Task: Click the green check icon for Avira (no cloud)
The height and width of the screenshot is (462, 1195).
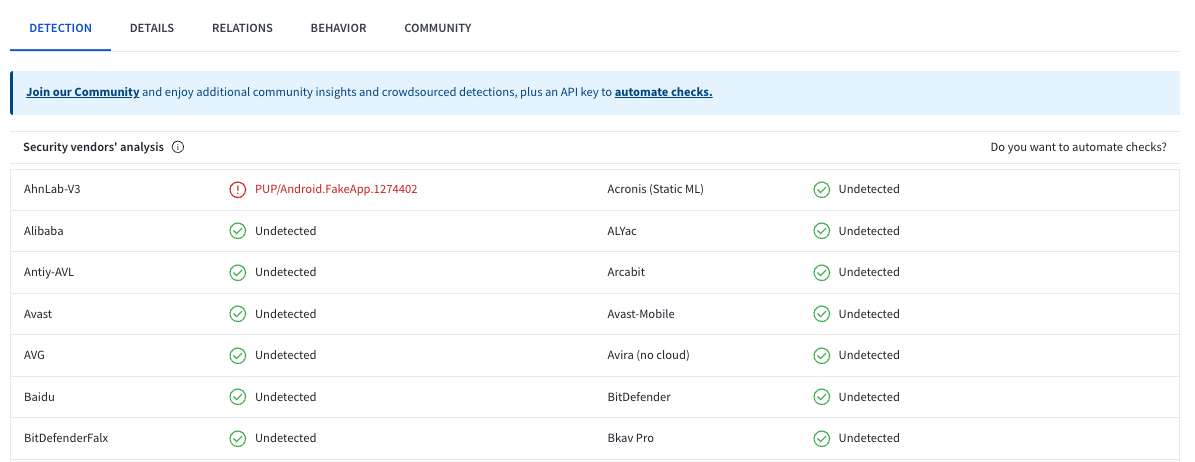Action: 822,355
